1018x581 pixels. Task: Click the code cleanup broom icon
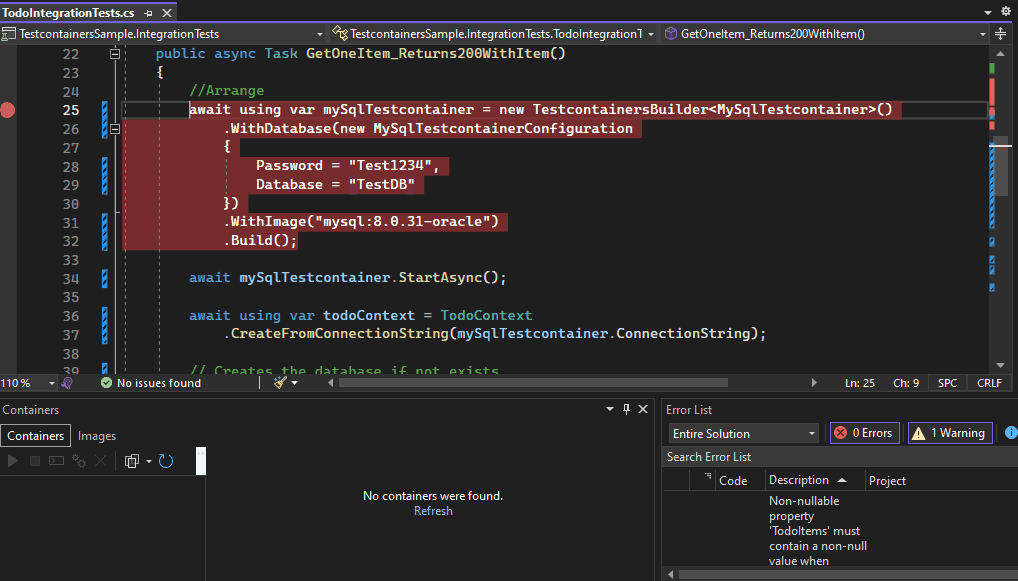point(280,383)
